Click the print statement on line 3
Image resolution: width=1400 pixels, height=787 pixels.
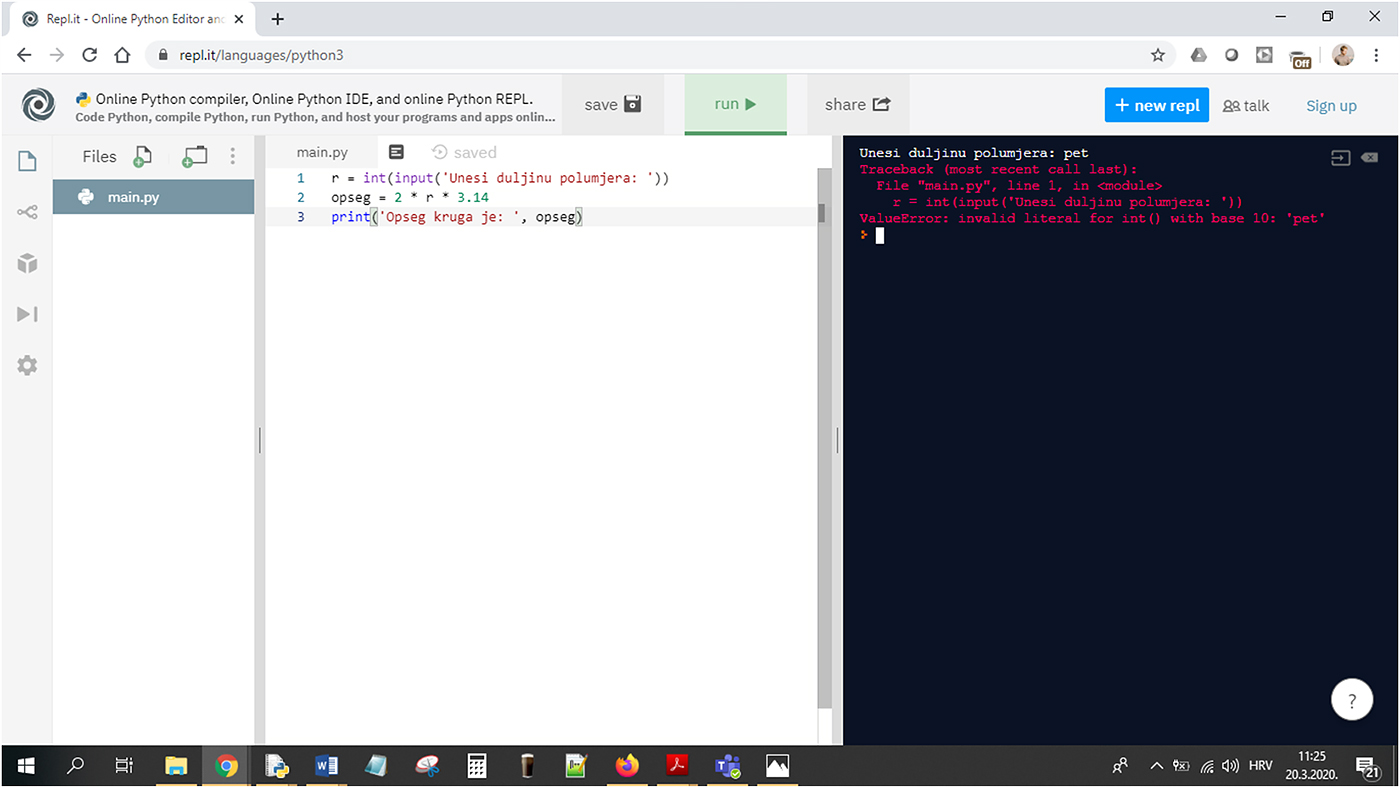[x=457, y=217]
